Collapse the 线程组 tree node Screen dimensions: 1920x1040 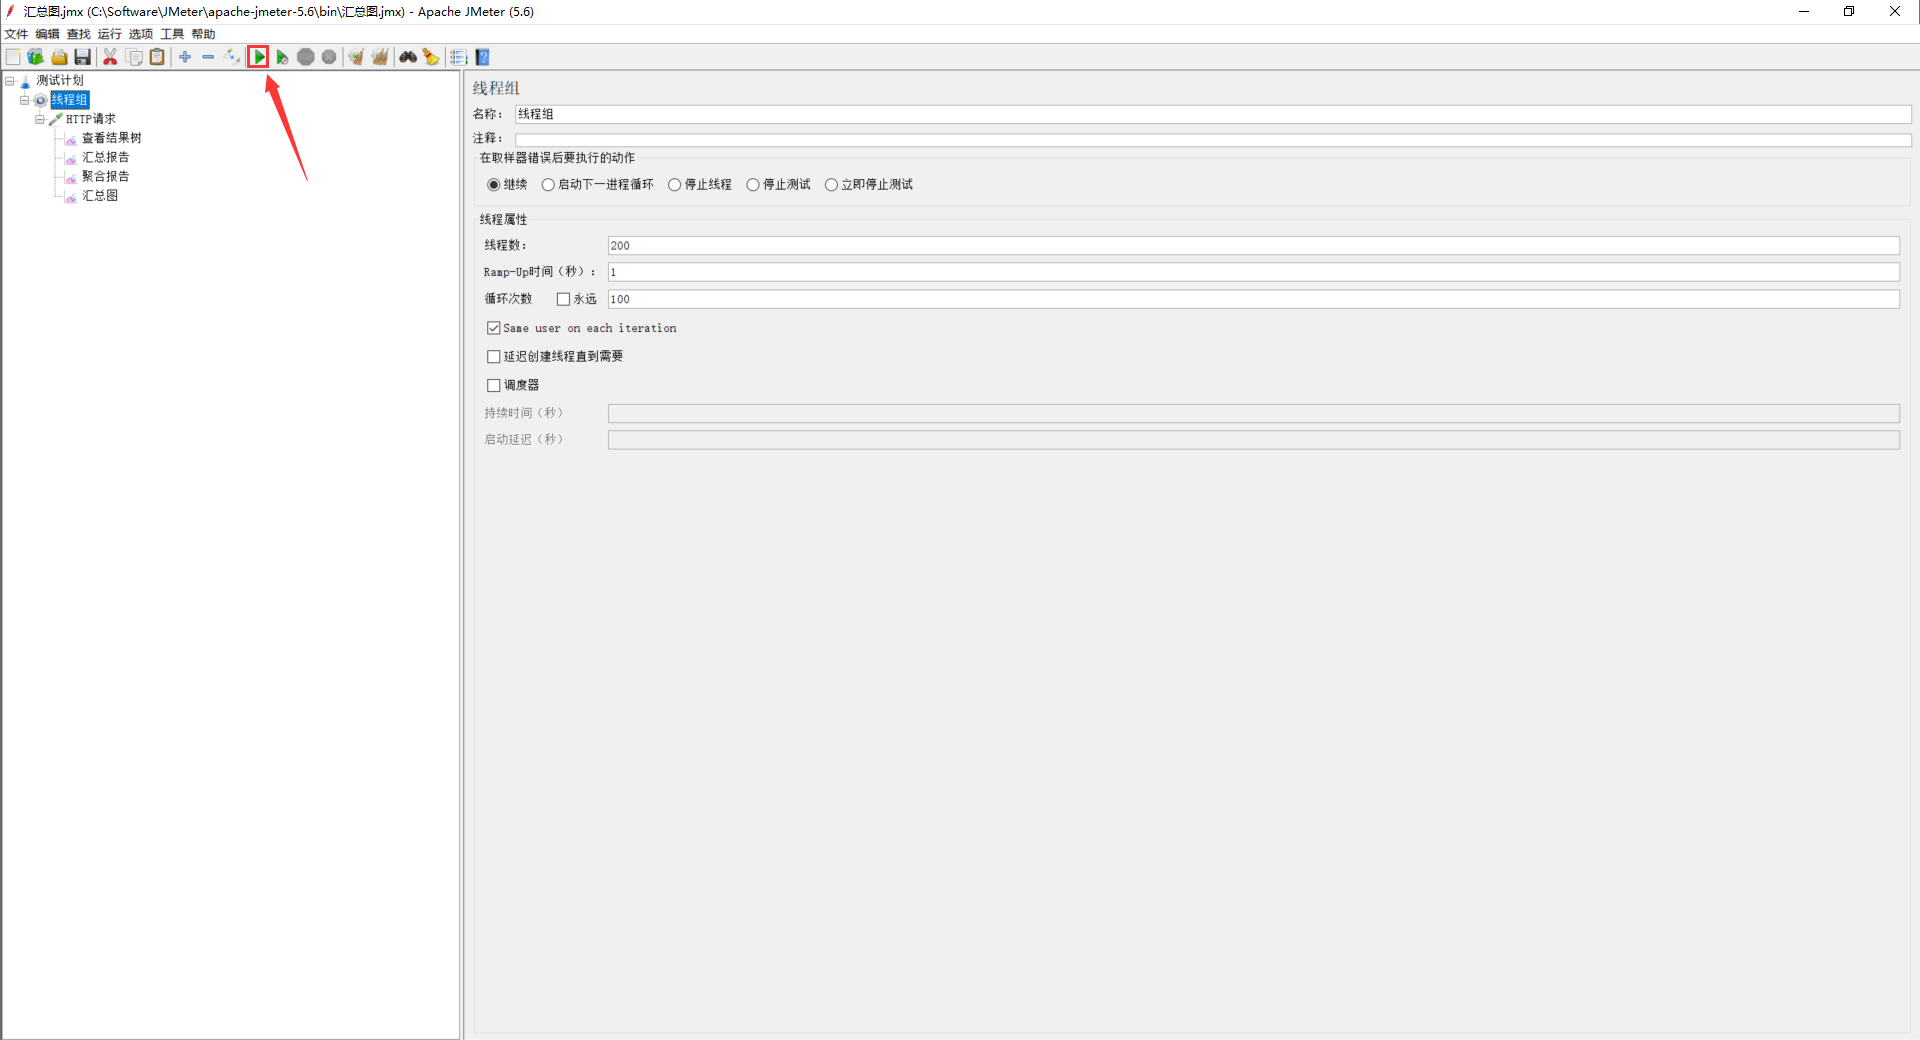(25, 100)
